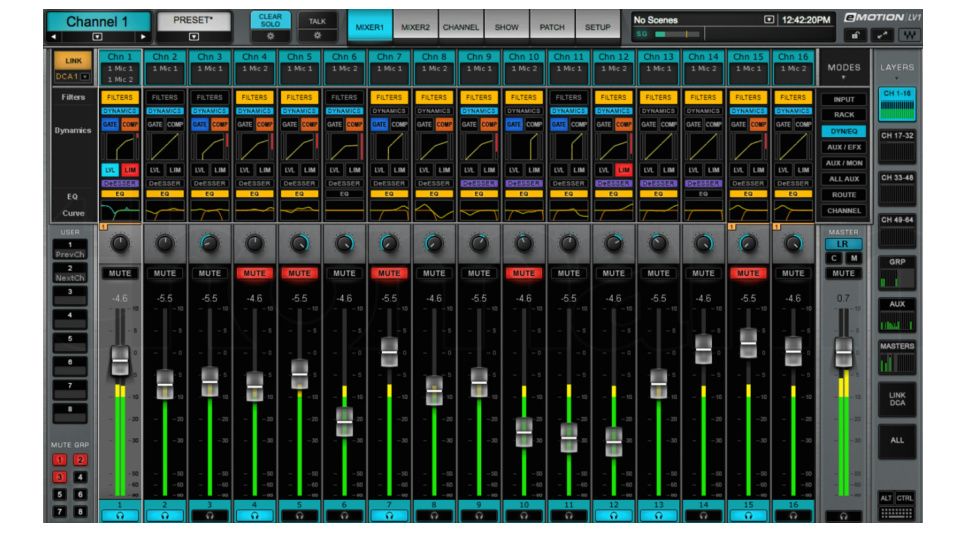
Task: Toggle headphone cue on channel 1
Action: (120, 516)
